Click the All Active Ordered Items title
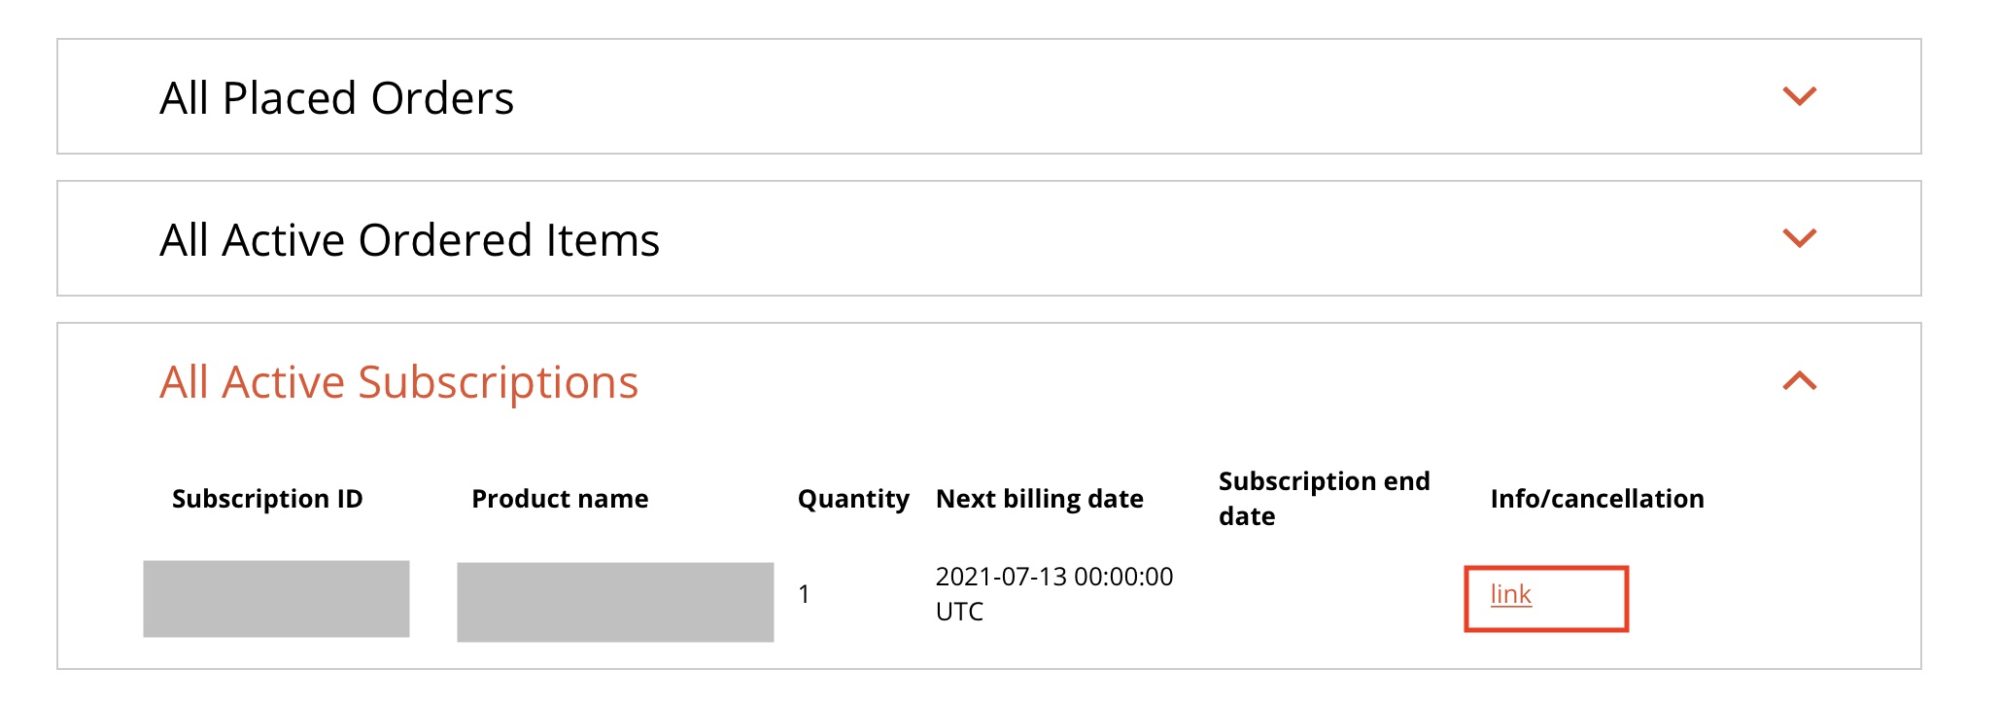 click(409, 240)
